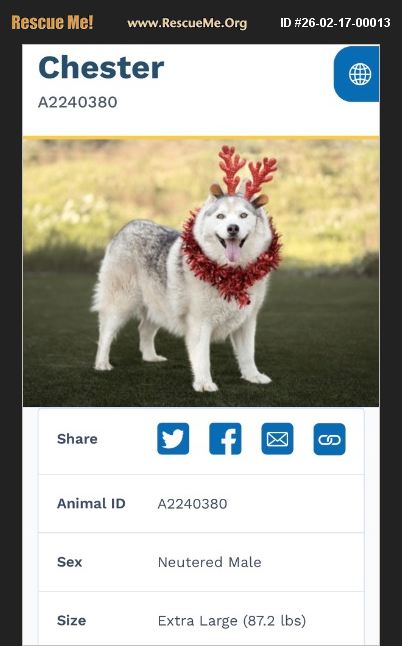Open Chester's husky photo
This screenshot has height=646, width=402.
201,273
